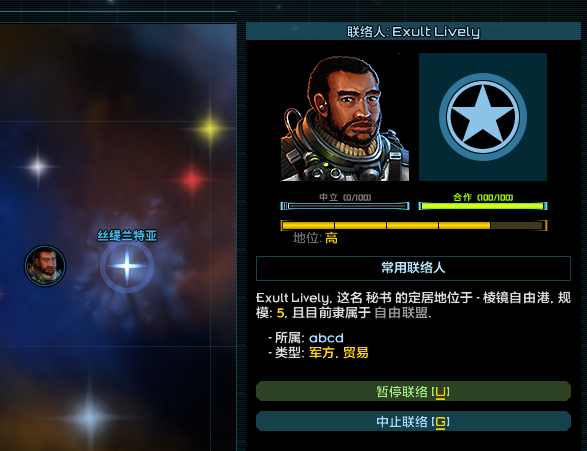The height and width of the screenshot is (451, 587).
Task: Toggle 常用联络人 favorite contact
Action: 413,268
